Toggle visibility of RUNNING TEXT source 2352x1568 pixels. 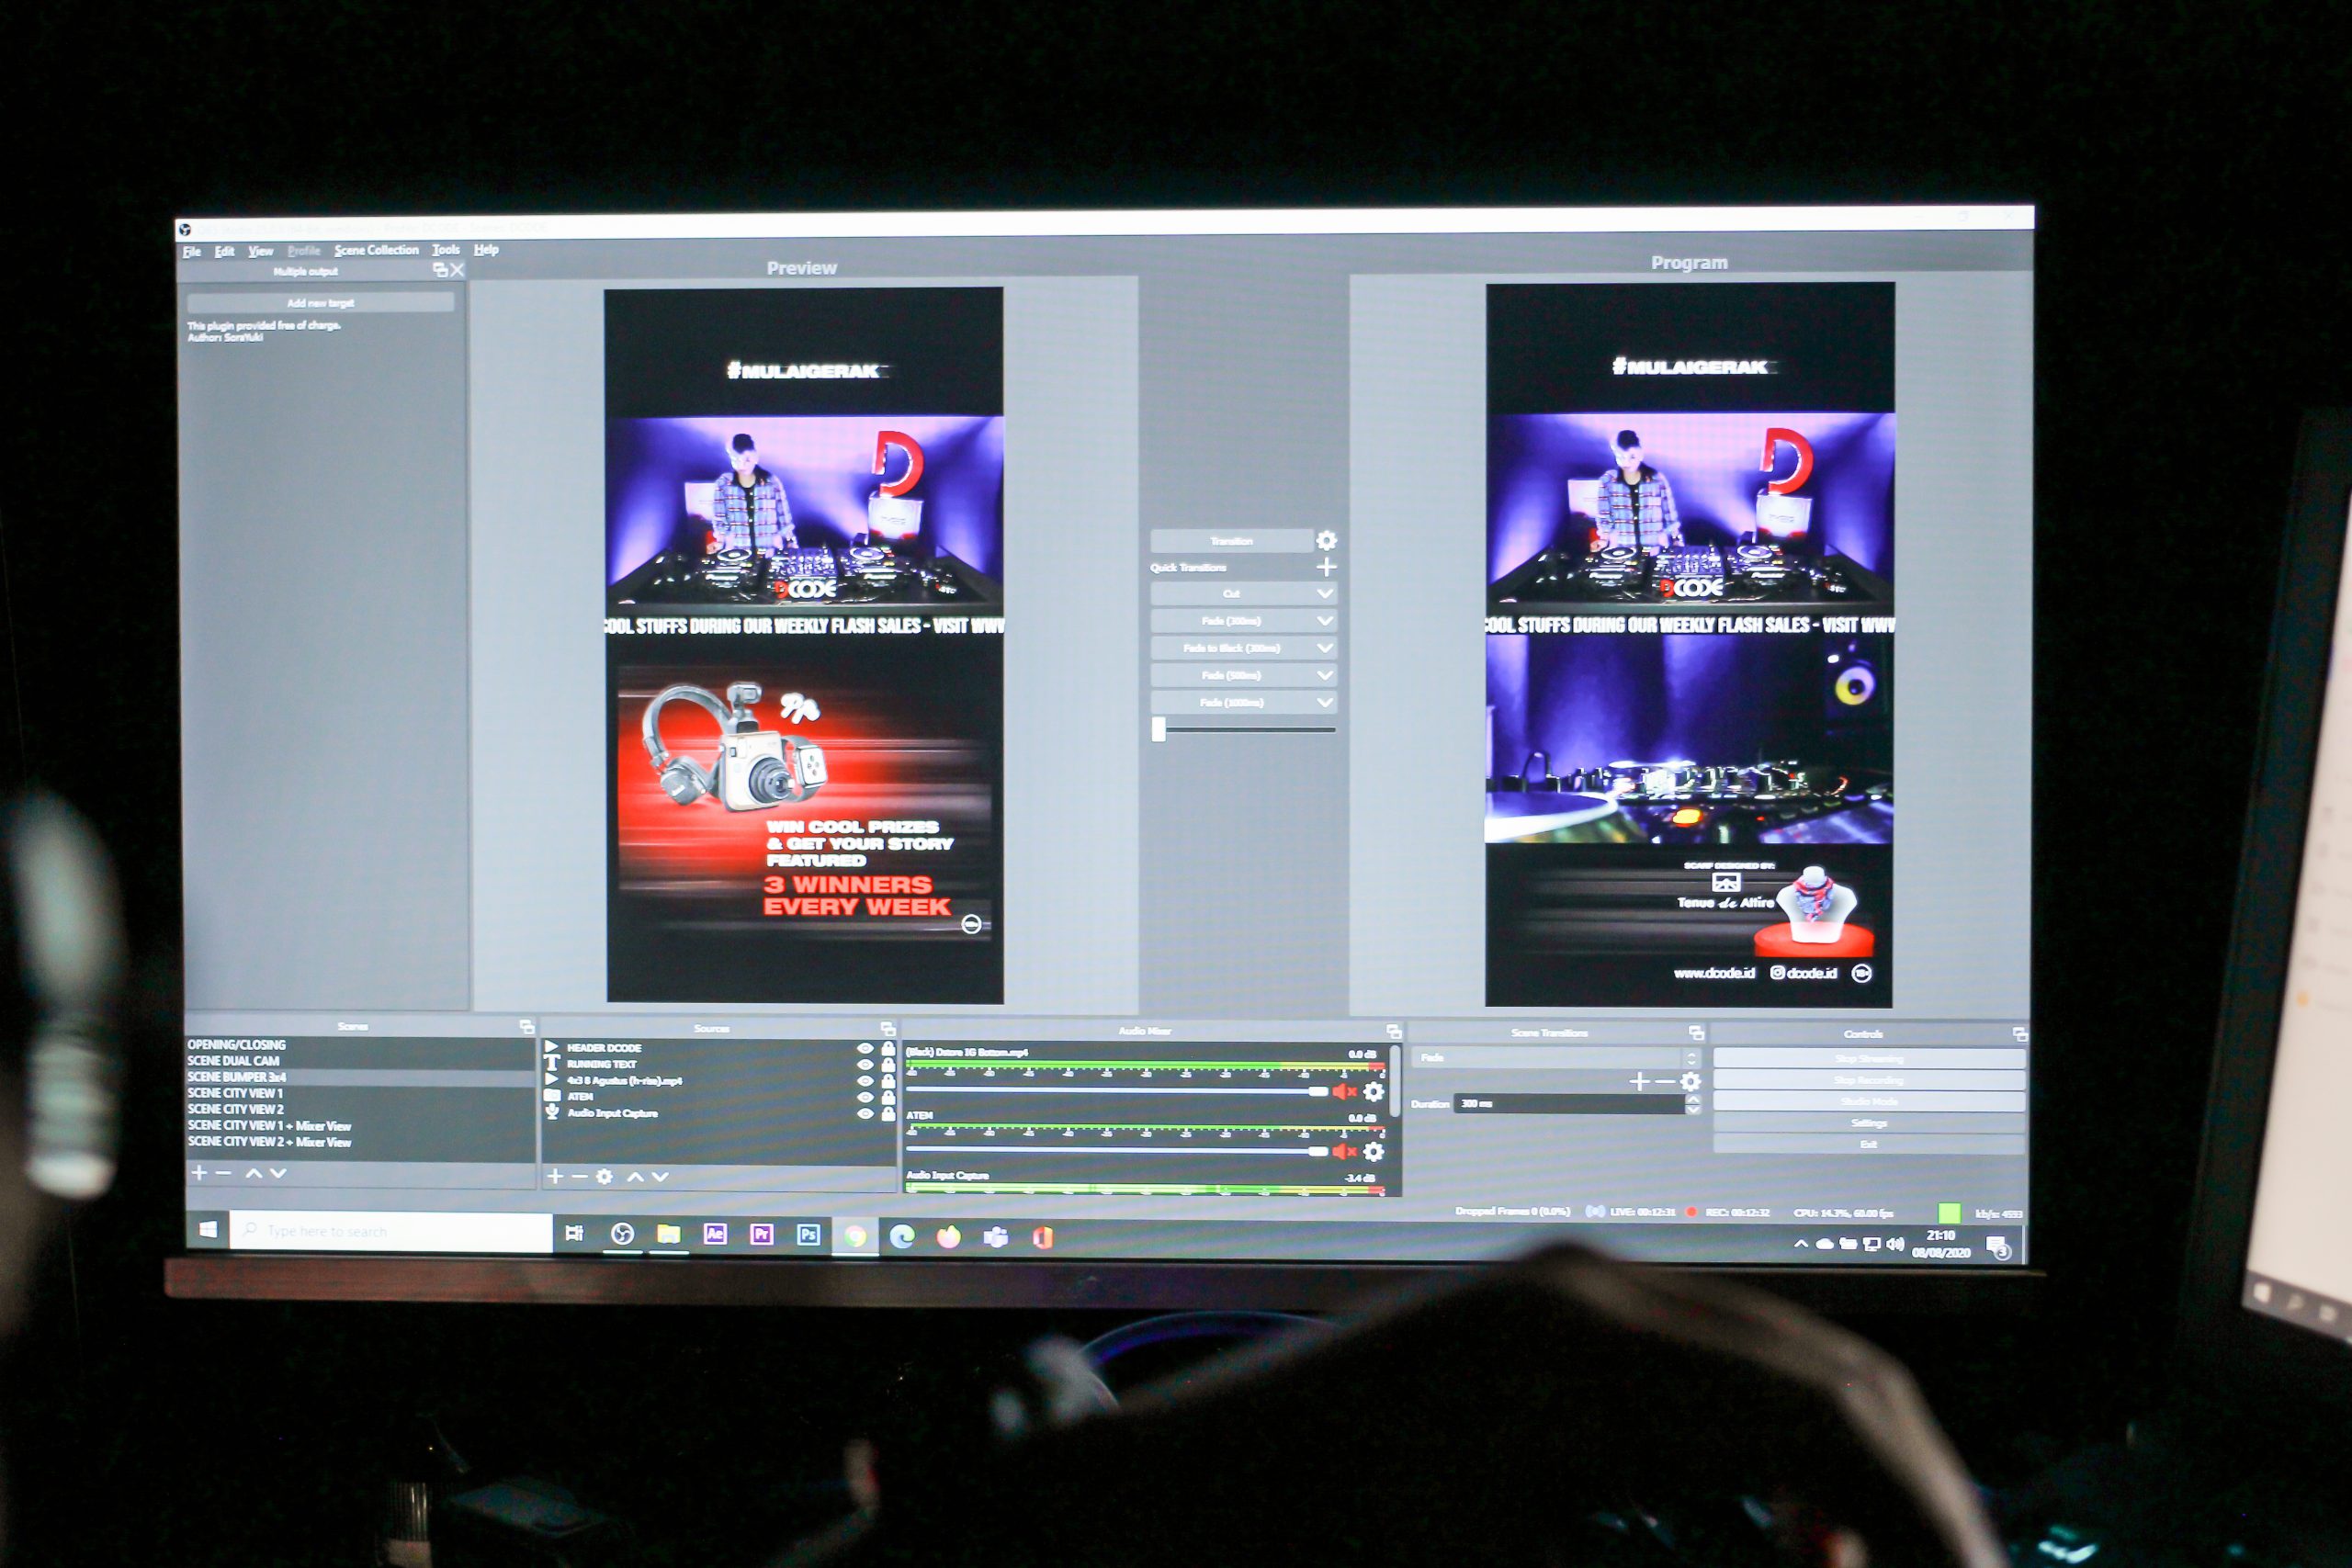point(865,1064)
